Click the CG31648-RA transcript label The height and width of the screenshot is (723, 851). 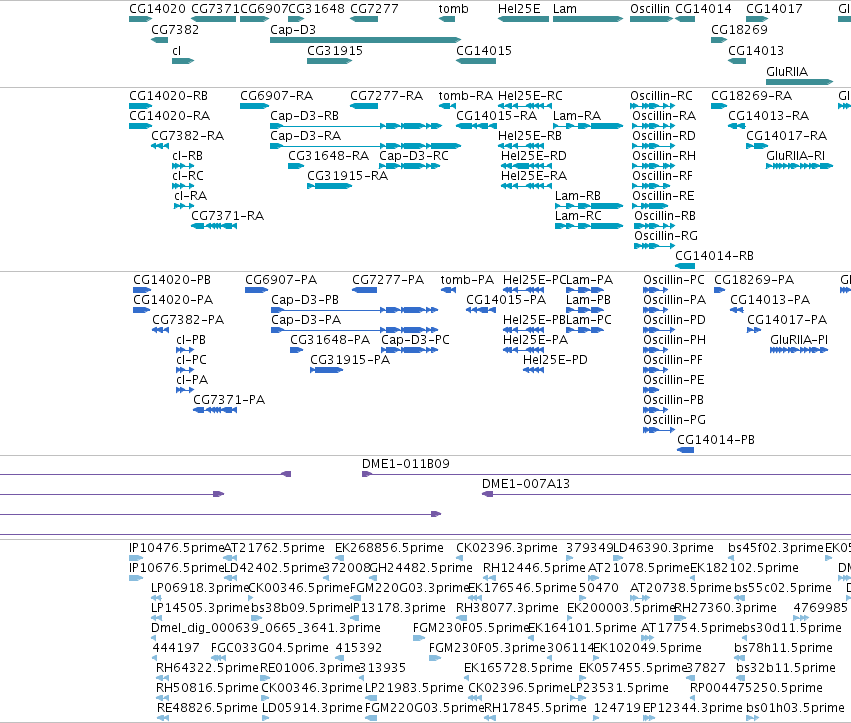coord(328,156)
